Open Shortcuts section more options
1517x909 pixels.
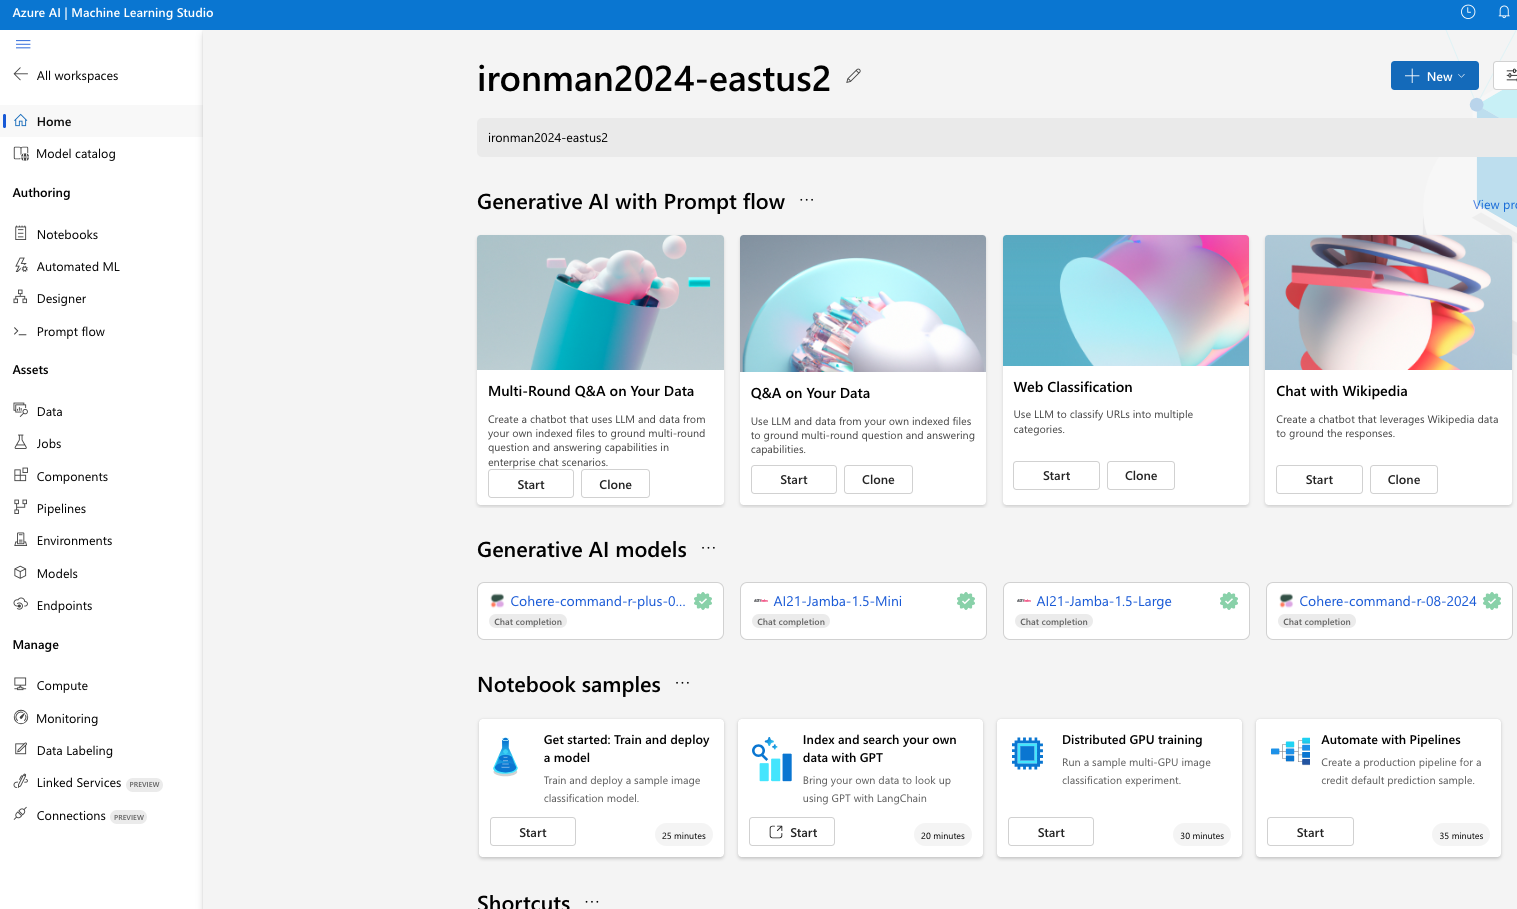tap(592, 901)
